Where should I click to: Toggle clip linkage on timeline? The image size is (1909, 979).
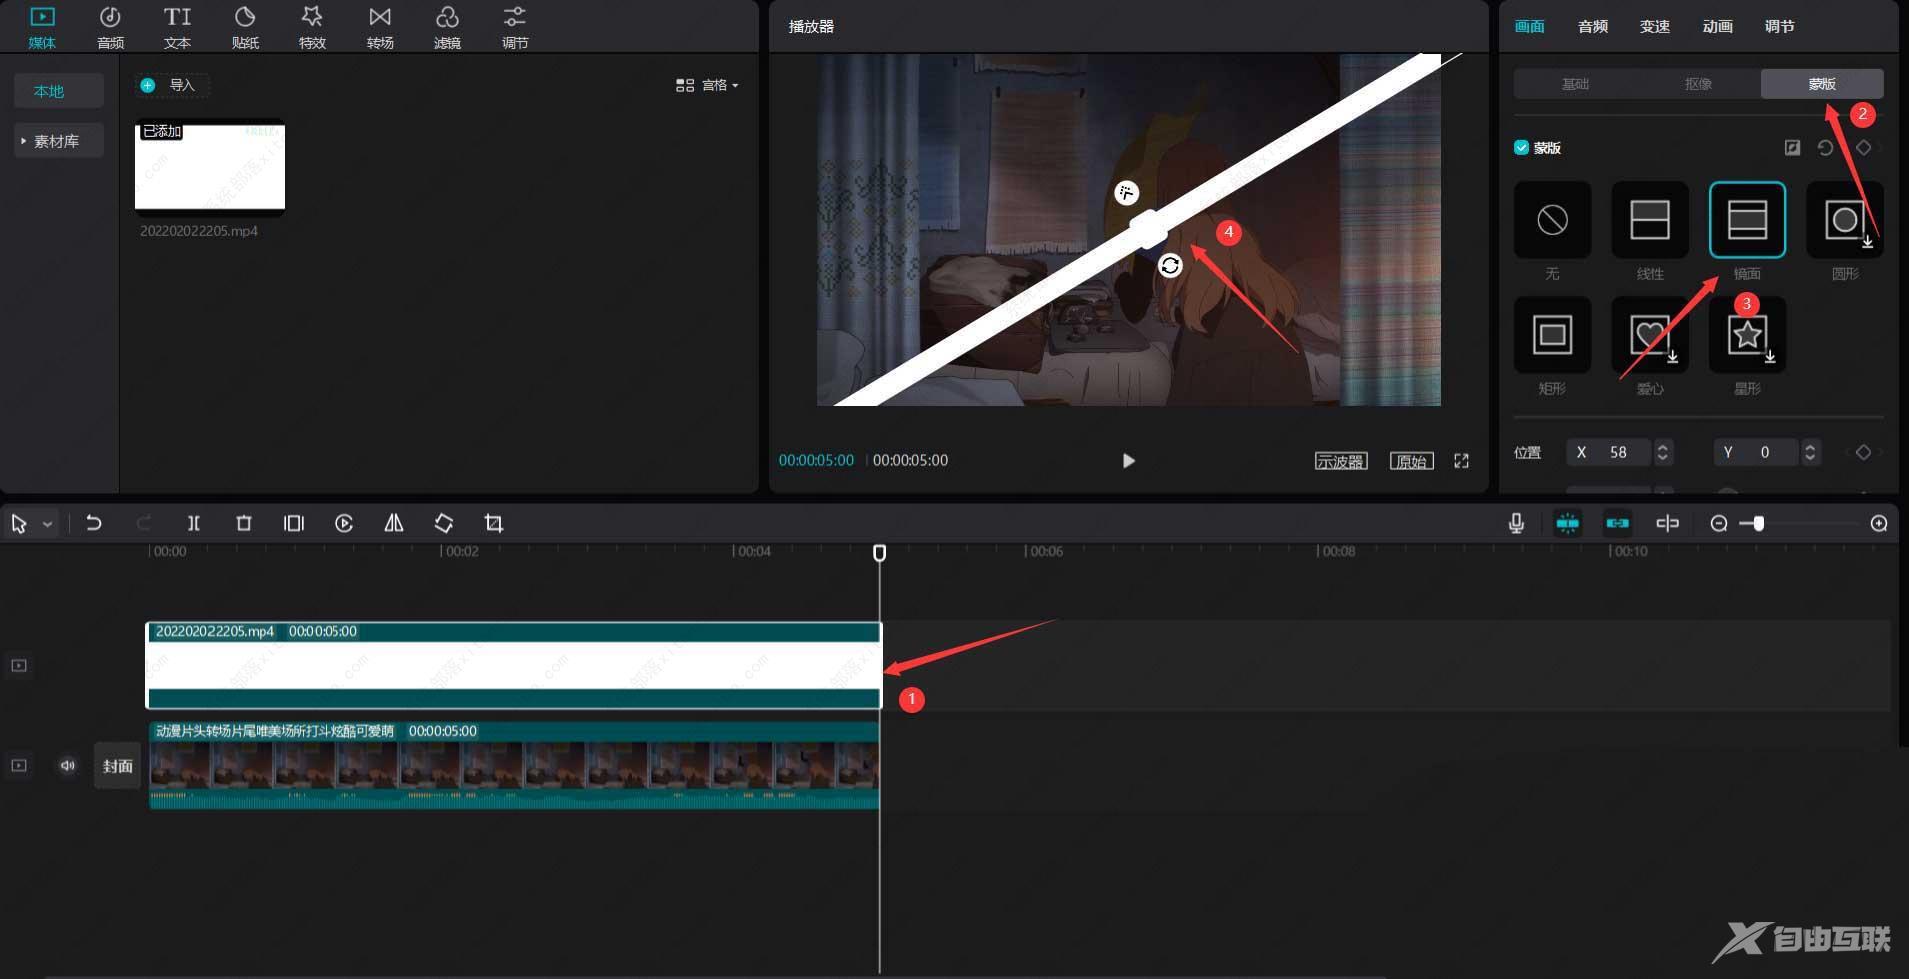[1617, 523]
